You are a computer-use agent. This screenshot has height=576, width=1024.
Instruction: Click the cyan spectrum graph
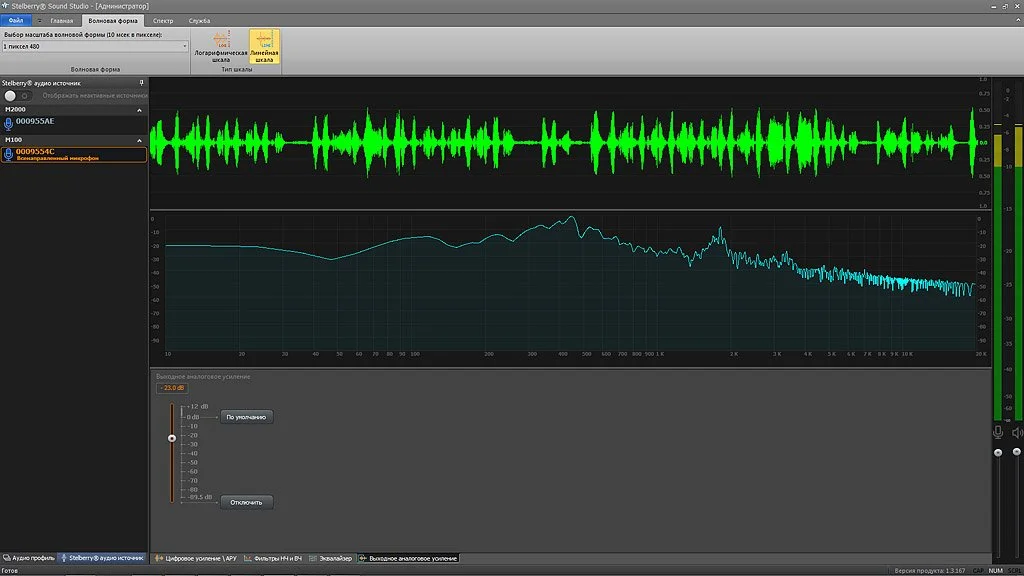pos(569,283)
